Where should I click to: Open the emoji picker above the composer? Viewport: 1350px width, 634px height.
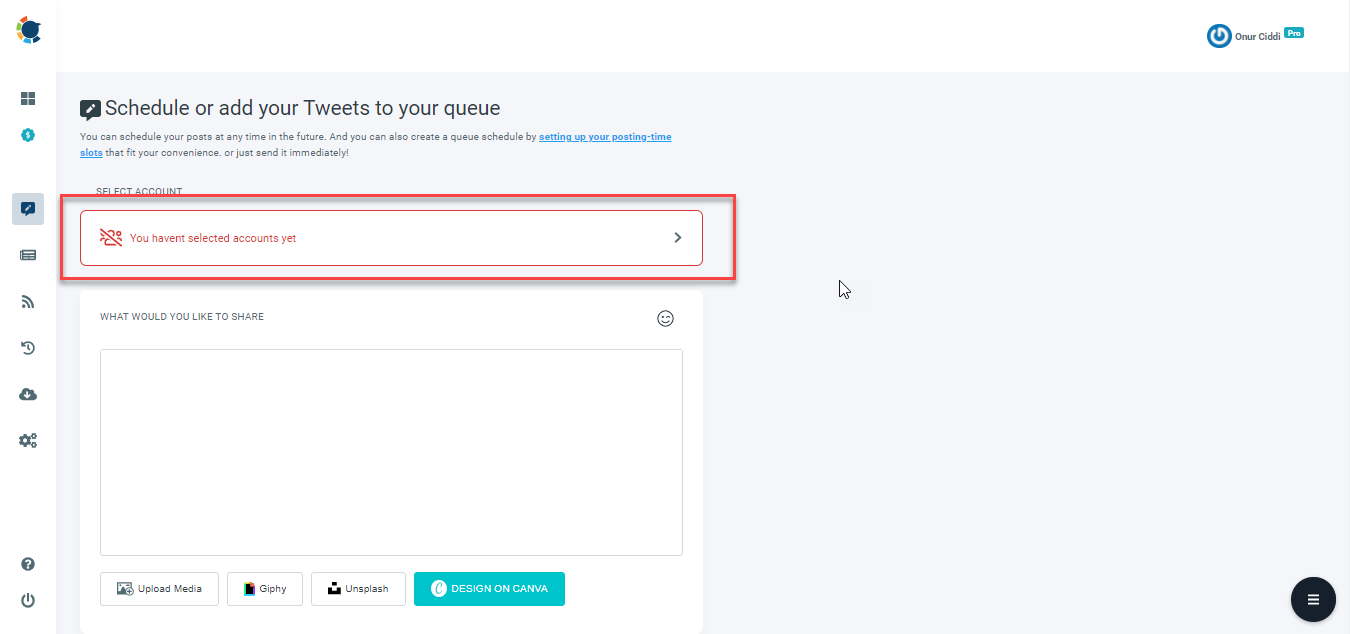click(x=665, y=318)
